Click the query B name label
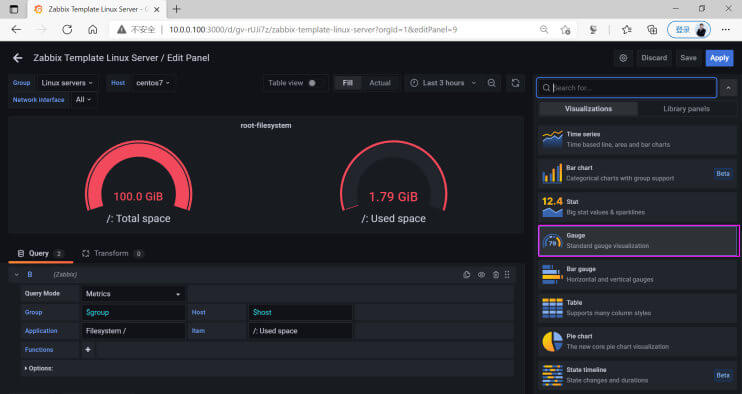 [30, 274]
